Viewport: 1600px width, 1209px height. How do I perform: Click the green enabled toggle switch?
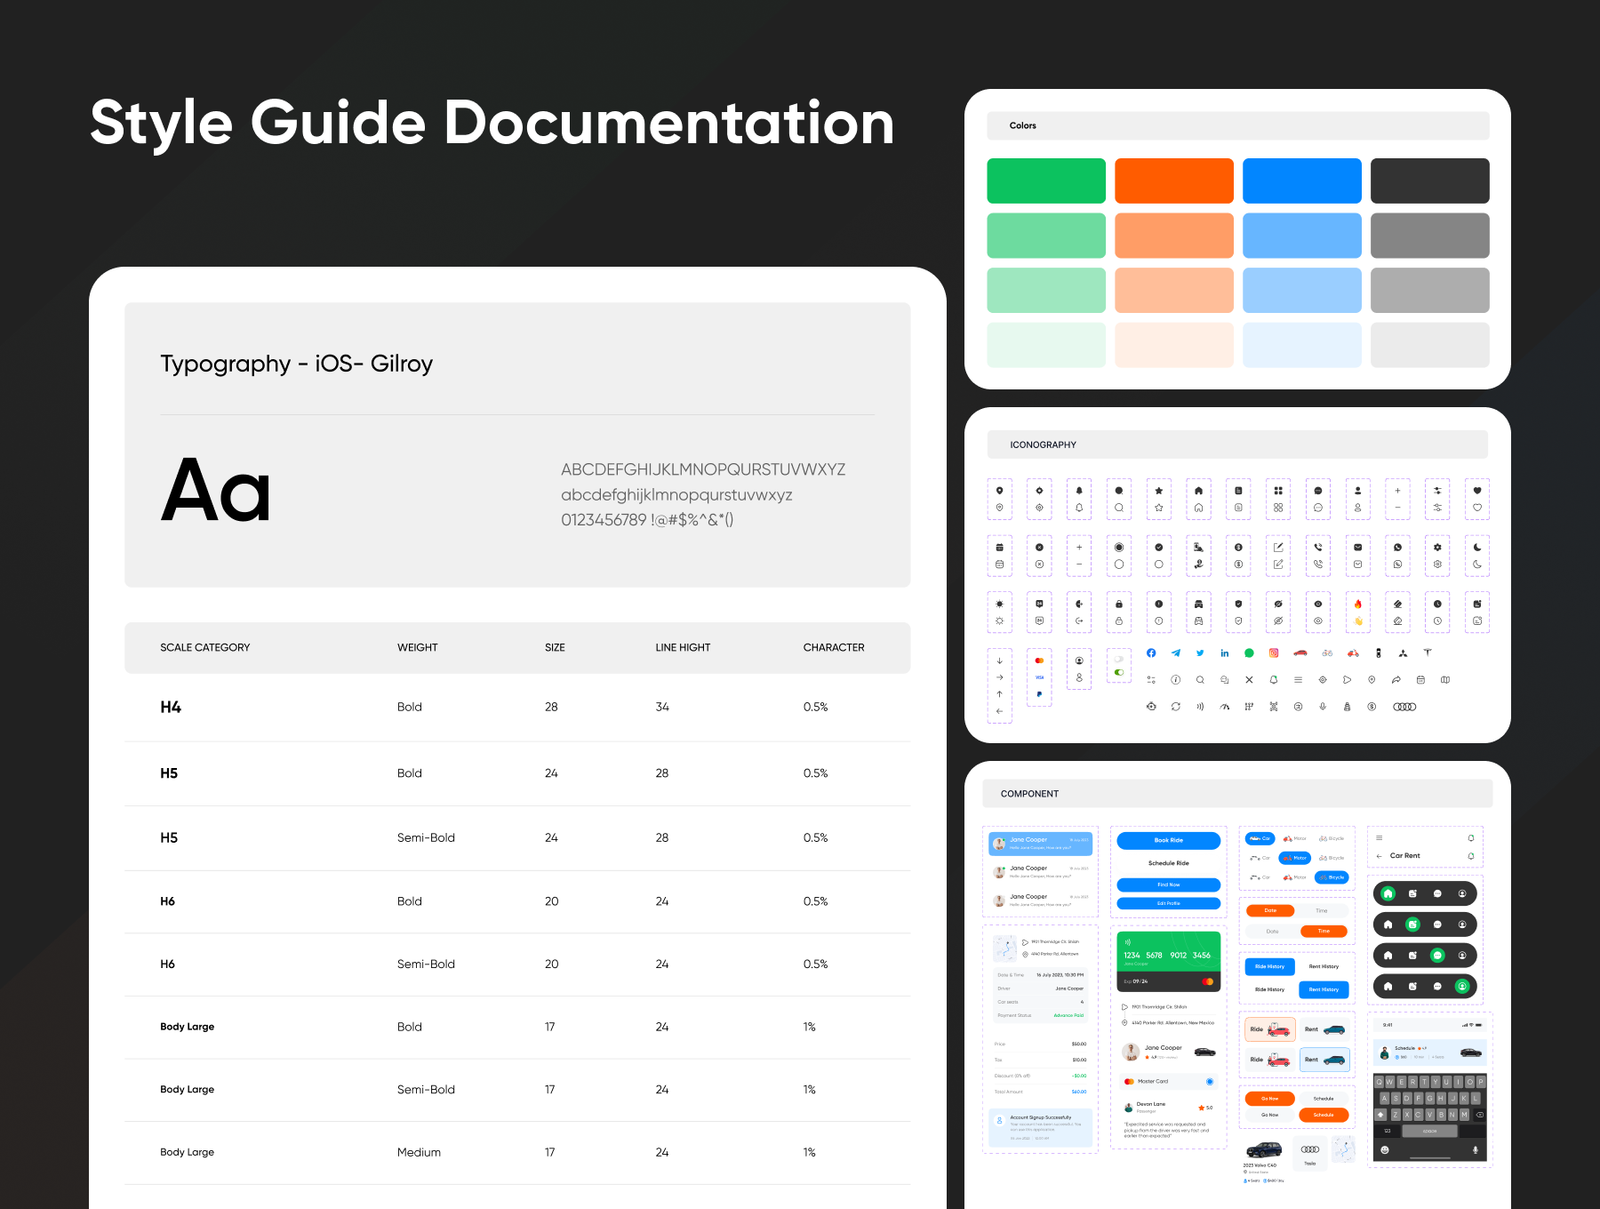(1119, 673)
